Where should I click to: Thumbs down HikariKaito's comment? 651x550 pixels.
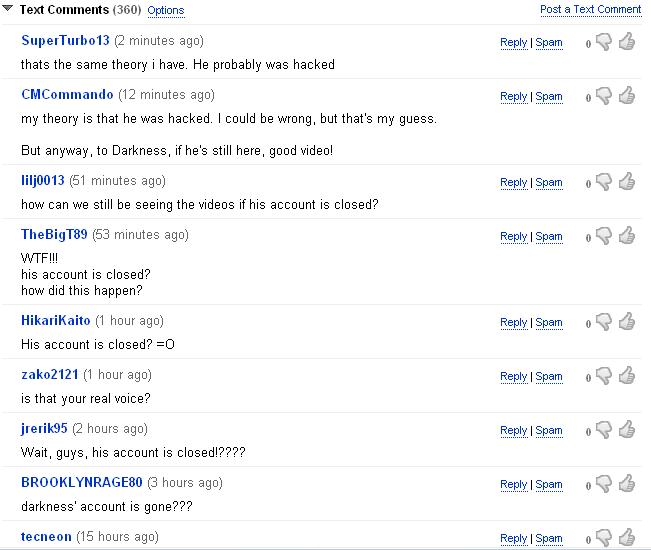coord(604,322)
